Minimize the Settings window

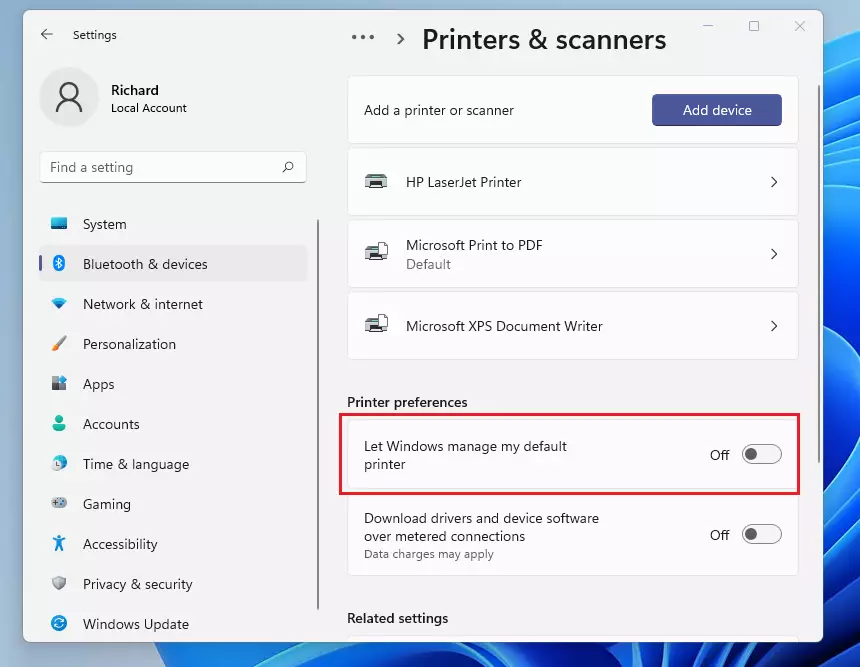pyautogui.click(x=708, y=26)
